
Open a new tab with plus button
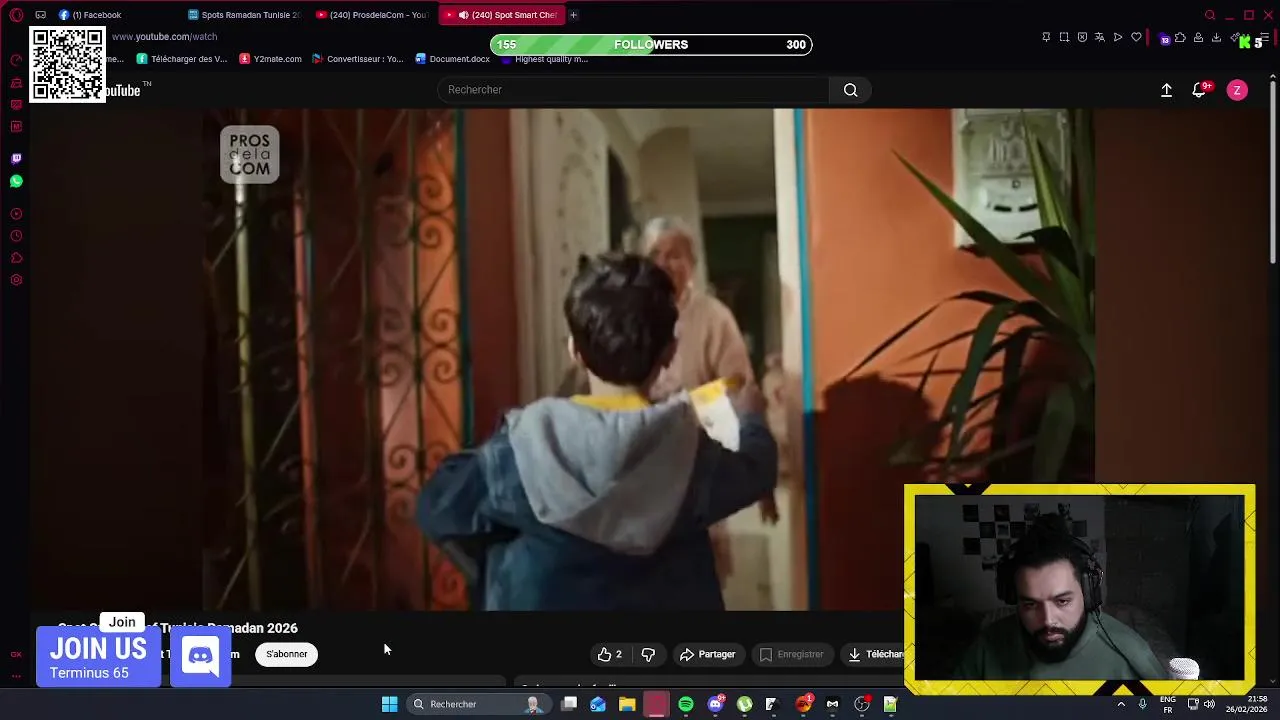pyautogui.click(x=573, y=15)
